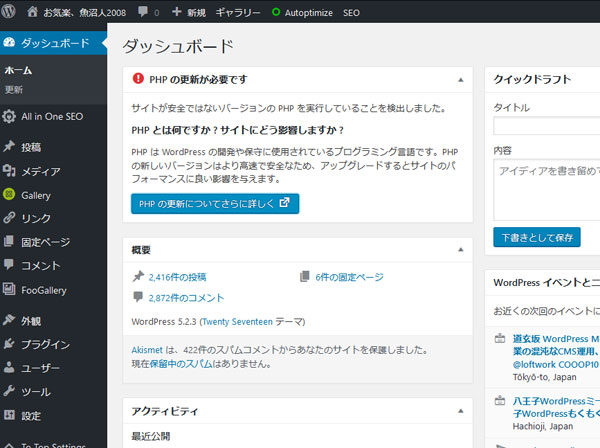Open the メディア sidebar menu
600x448 pixels.
point(41,171)
